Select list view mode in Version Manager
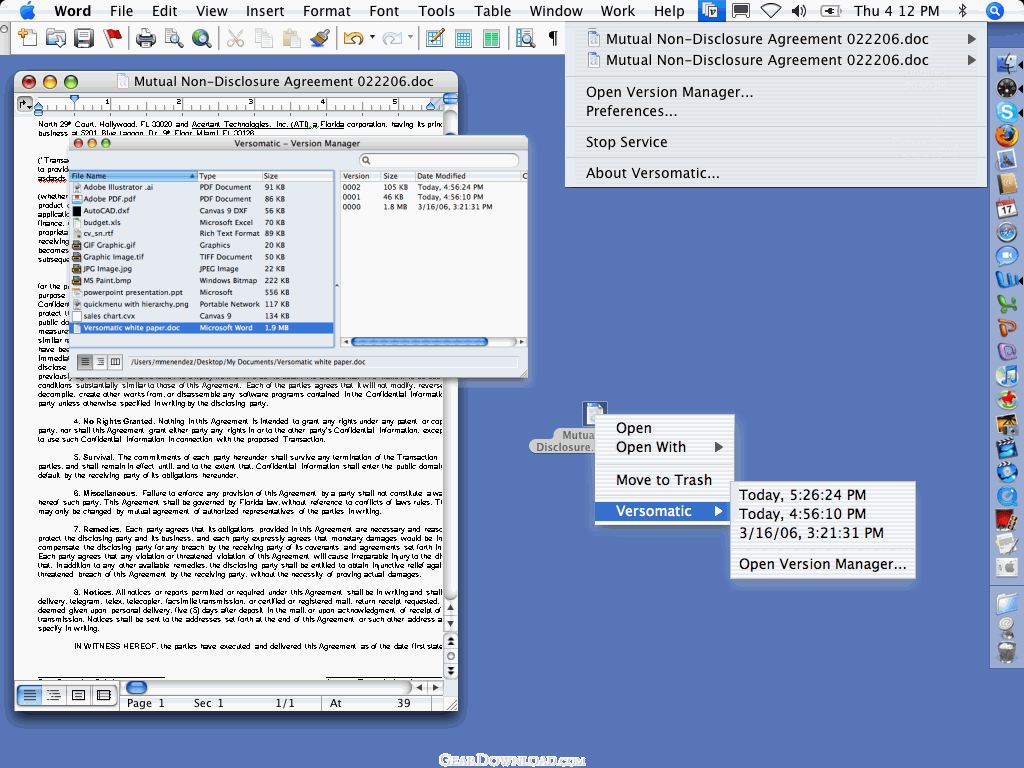 [x=85, y=362]
